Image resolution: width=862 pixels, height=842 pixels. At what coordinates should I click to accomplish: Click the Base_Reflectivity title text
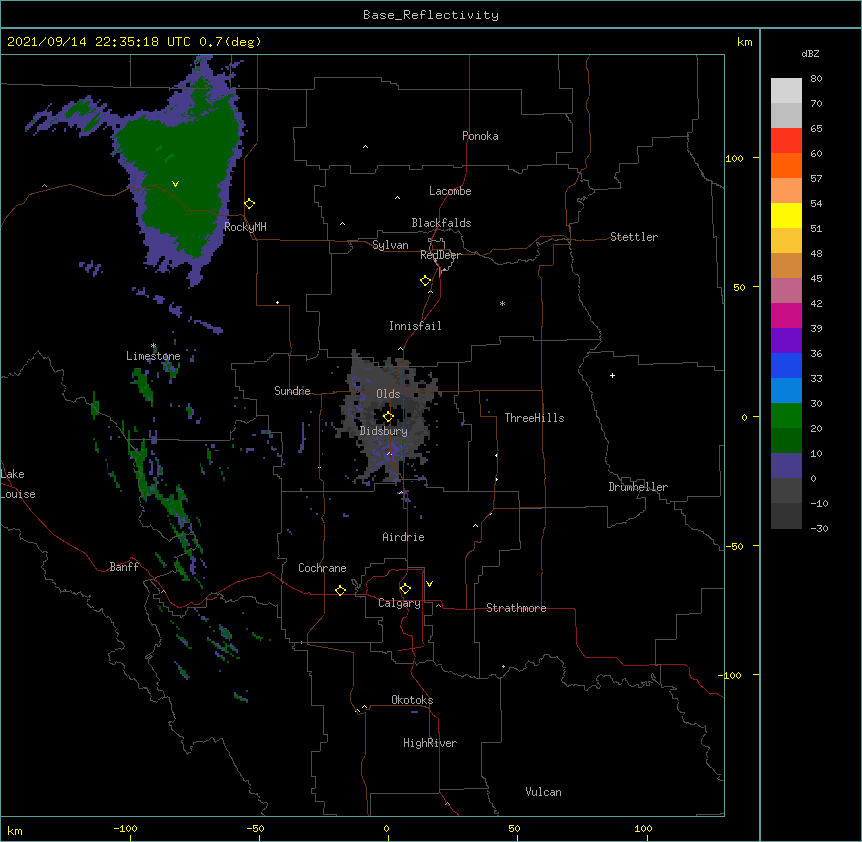click(431, 15)
